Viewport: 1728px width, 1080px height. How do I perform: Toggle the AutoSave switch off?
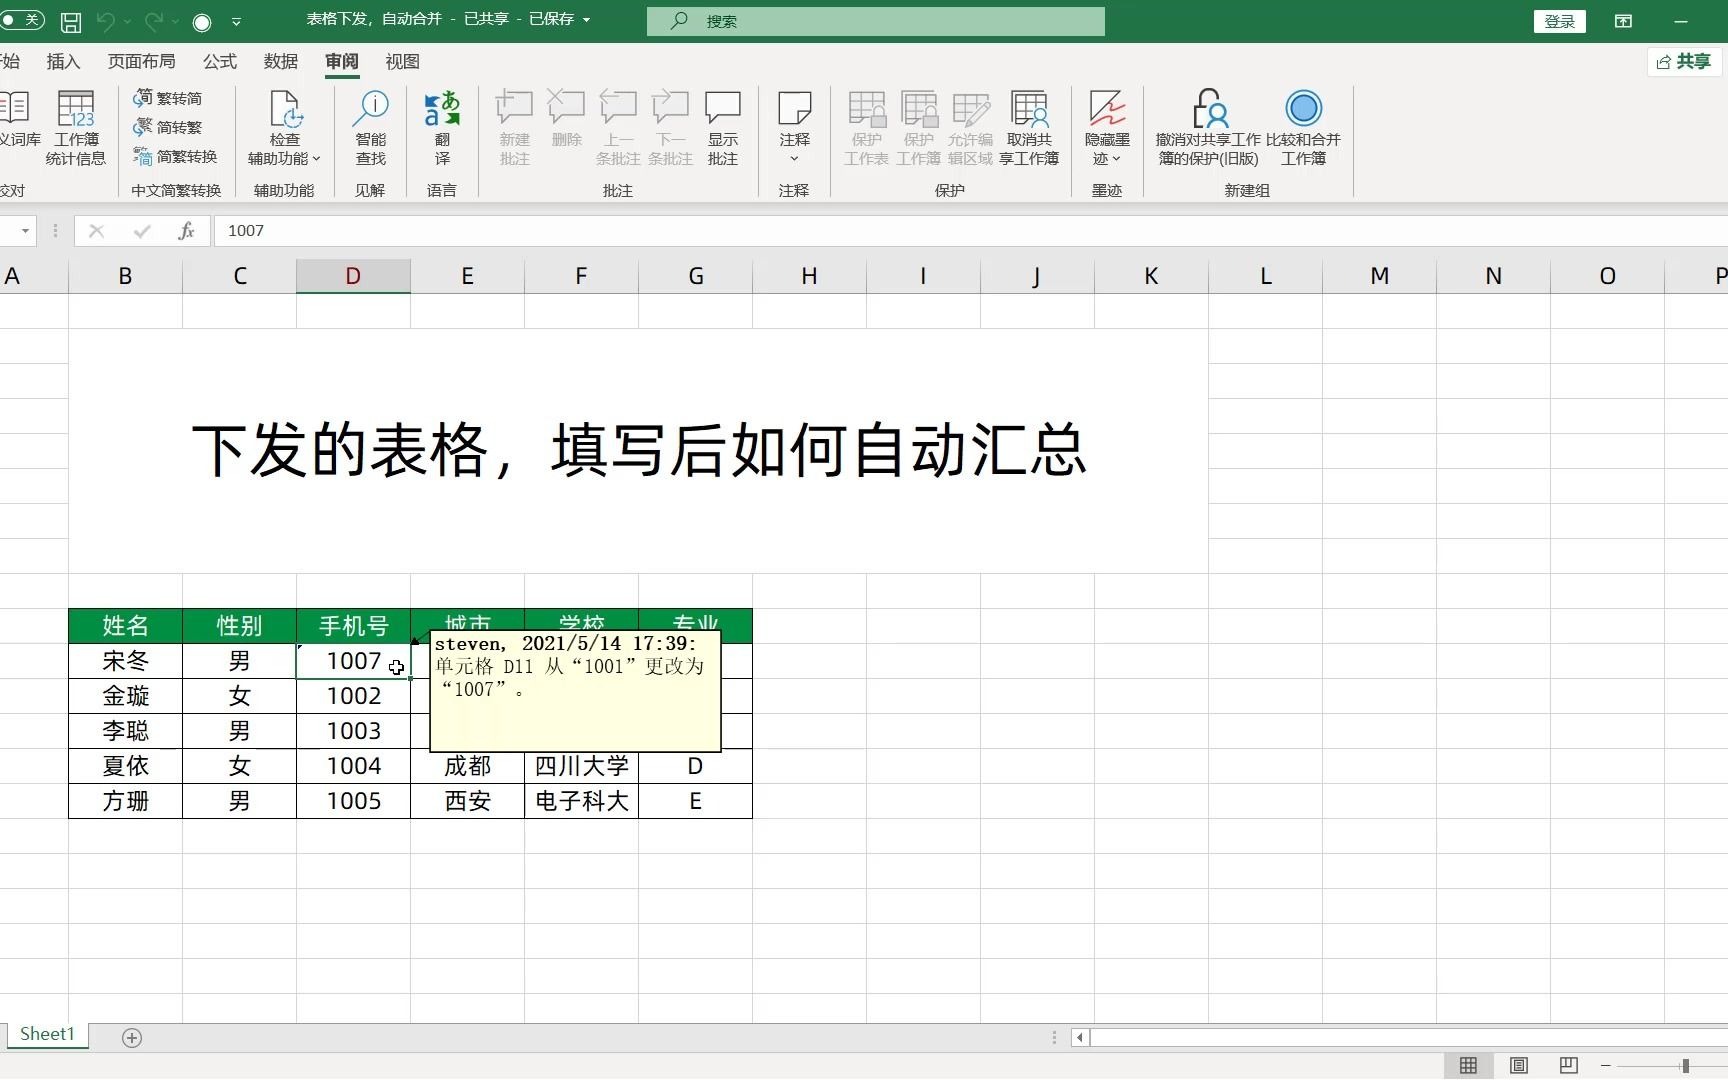(22, 20)
